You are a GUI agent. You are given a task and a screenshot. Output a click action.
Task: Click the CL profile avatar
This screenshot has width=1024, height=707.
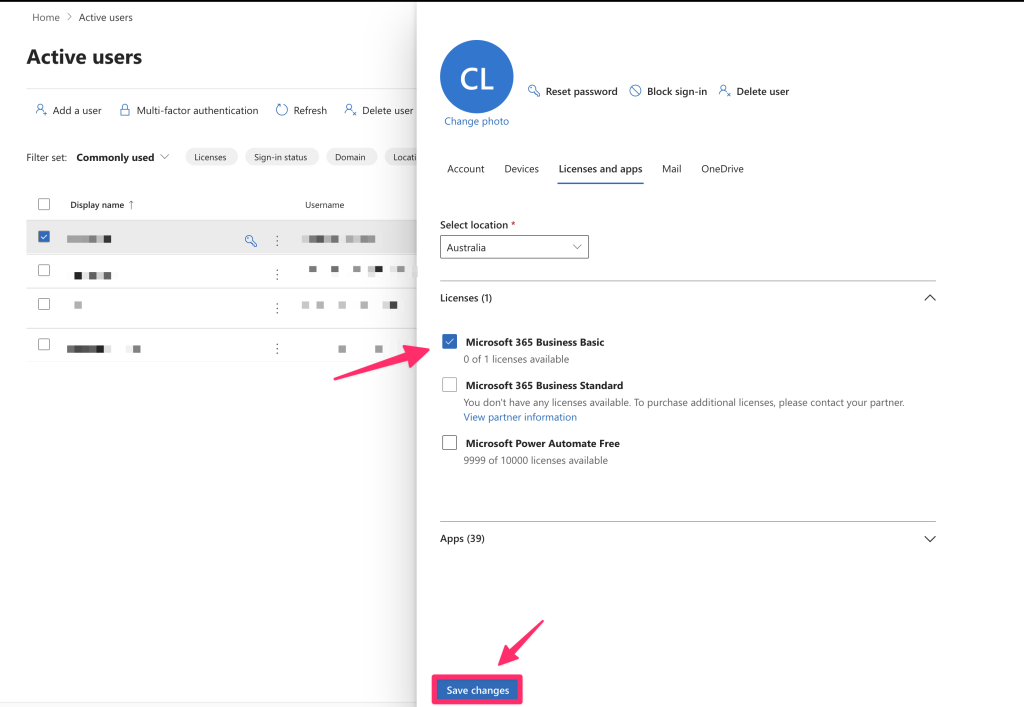[477, 77]
